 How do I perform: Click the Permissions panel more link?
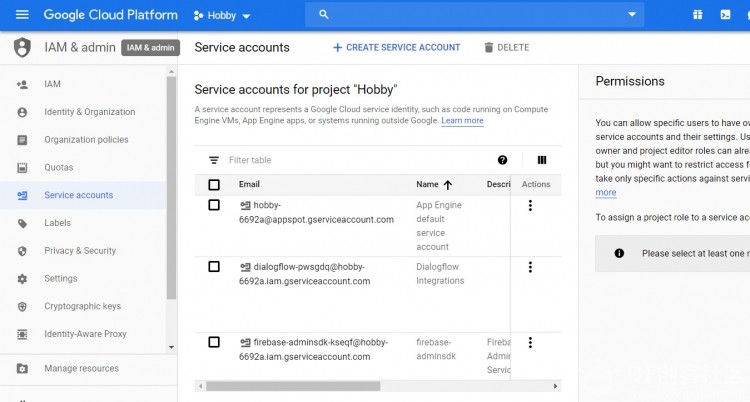tap(606, 193)
